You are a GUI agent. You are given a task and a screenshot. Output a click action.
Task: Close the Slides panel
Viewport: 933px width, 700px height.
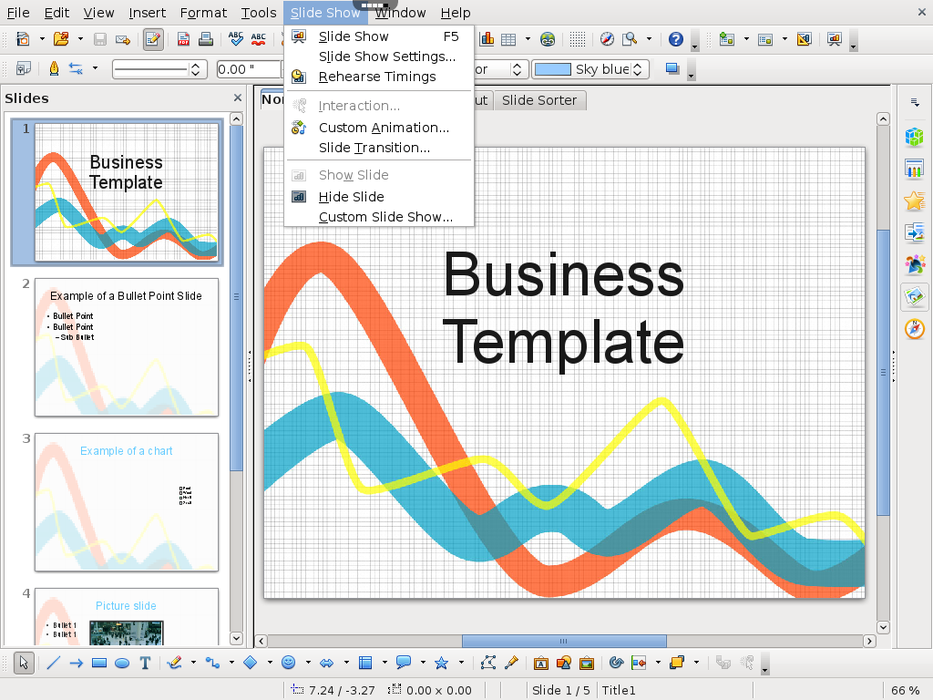[237, 98]
